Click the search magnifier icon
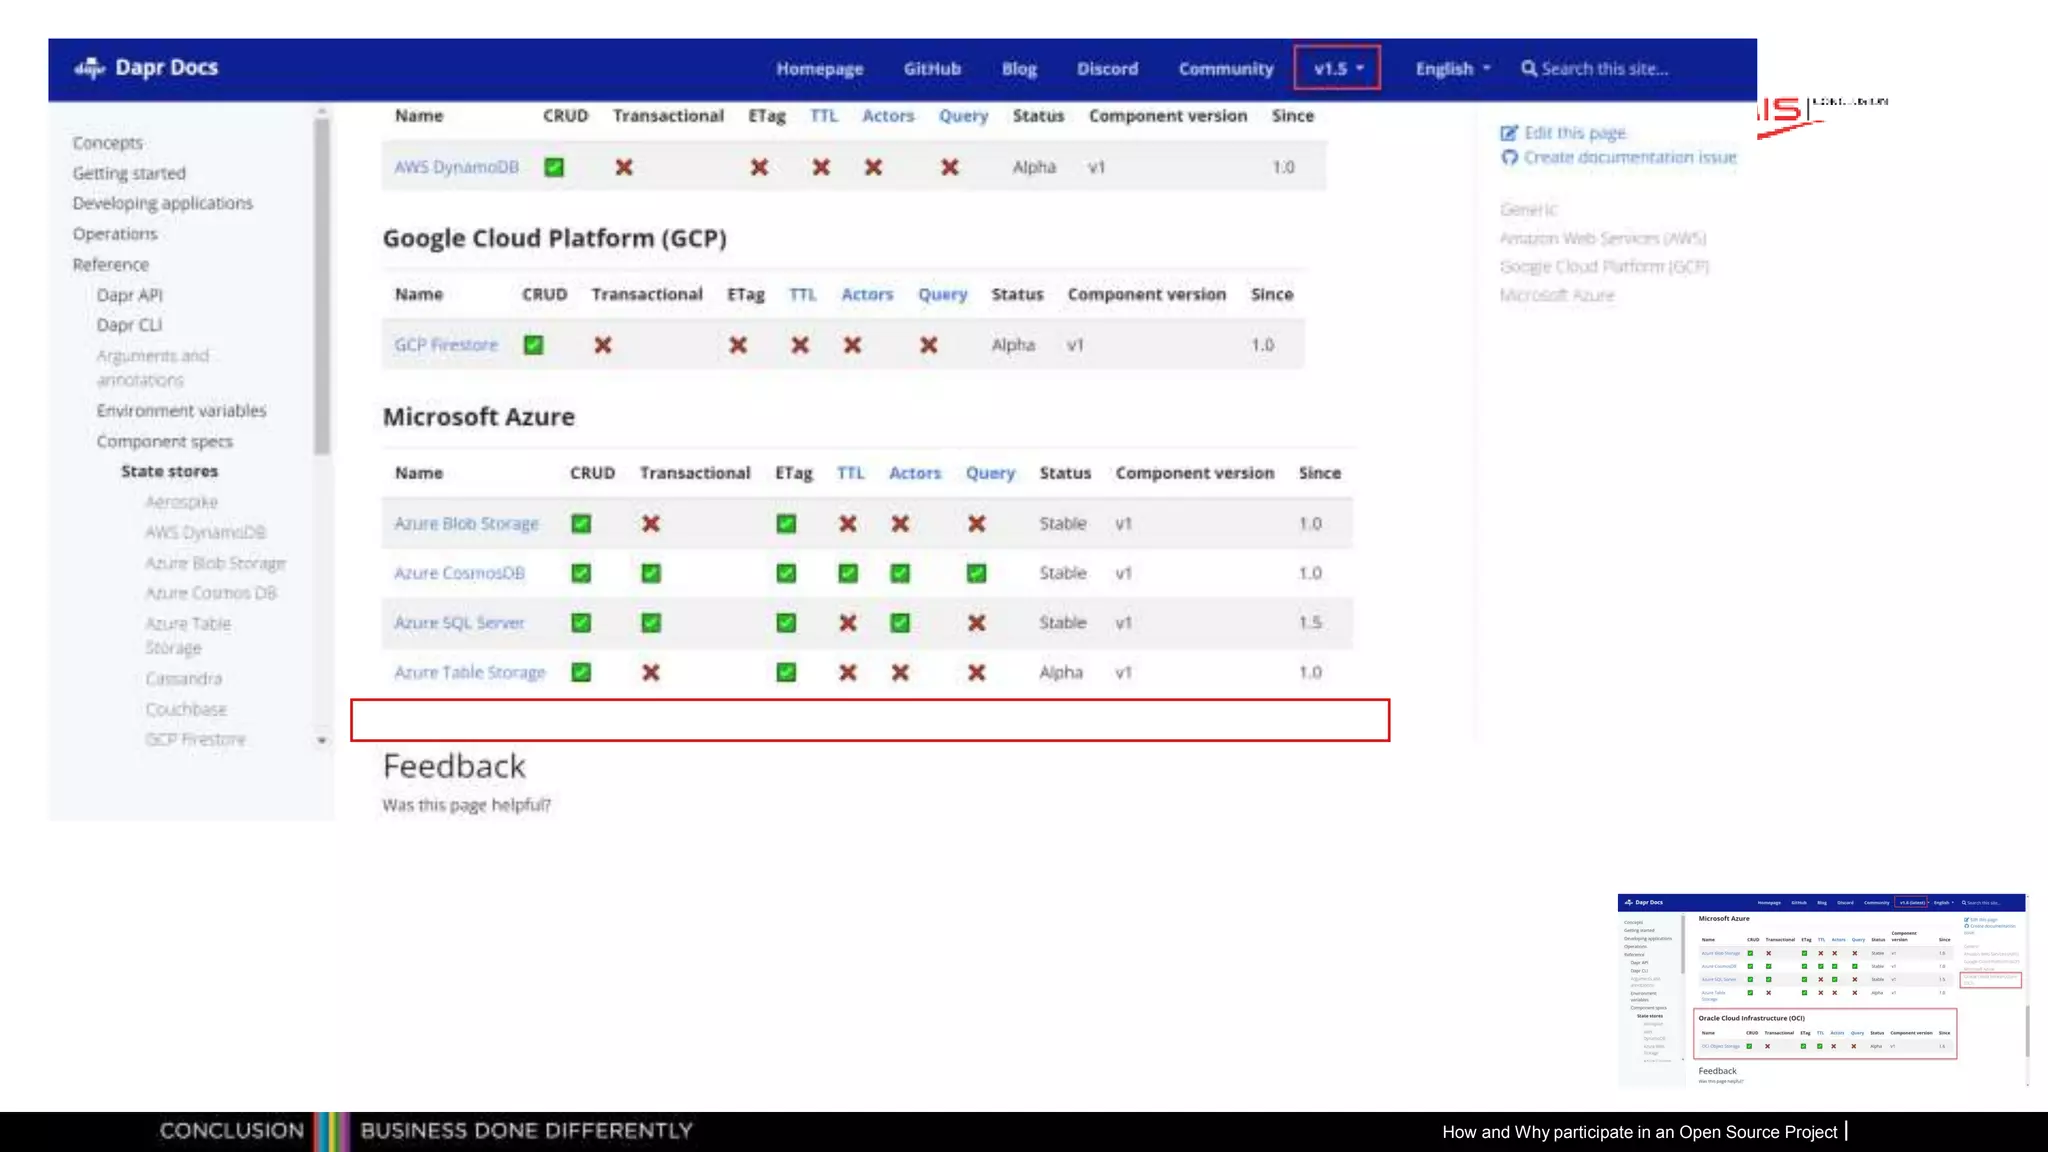This screenshot has width=2048, height=1152. (x=1528, y=69)
